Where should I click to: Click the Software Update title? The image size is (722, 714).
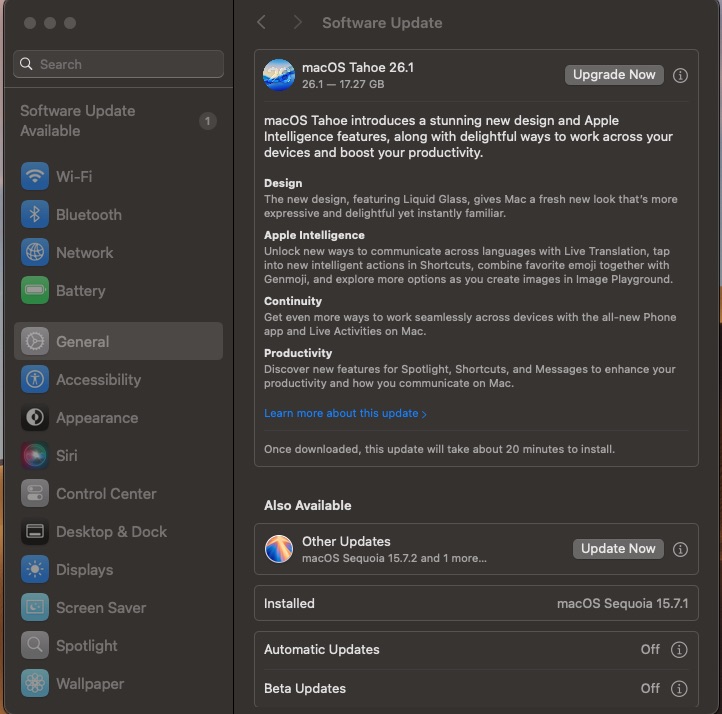click(x=382, y=23)
